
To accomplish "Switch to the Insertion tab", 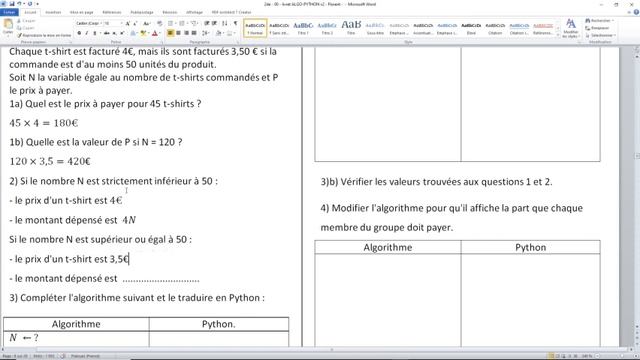I will coord(53,12).
